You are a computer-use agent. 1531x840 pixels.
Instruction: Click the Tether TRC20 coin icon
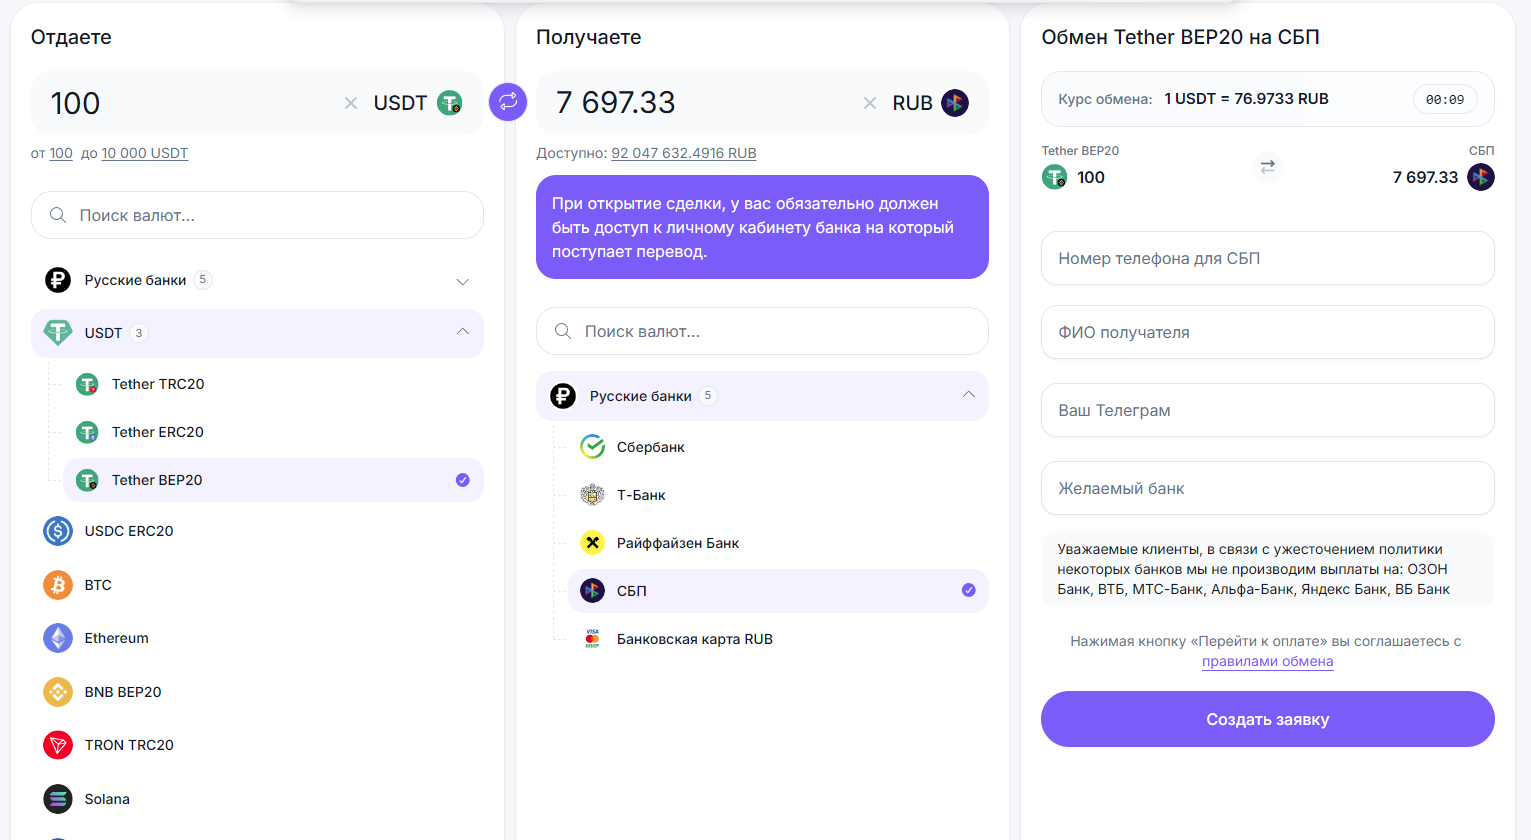click(x=88, y=384)
